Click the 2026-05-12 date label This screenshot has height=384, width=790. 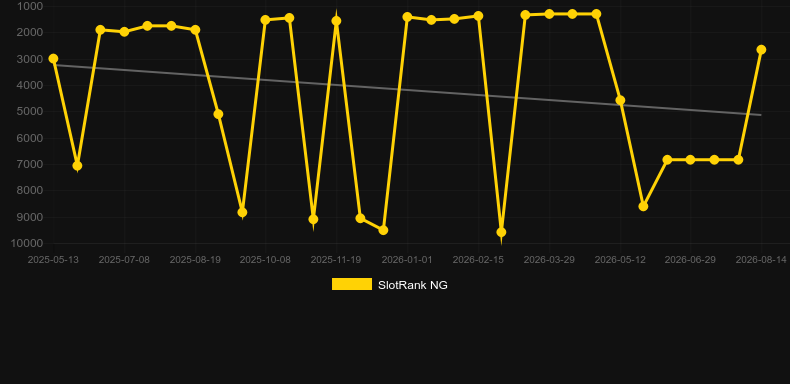(x=620, y=260)
